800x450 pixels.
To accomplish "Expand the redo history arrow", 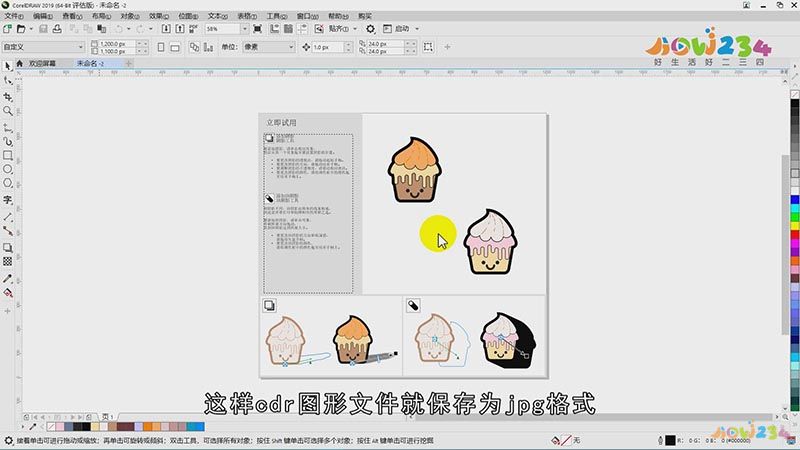I will click(x=151, y=29).
